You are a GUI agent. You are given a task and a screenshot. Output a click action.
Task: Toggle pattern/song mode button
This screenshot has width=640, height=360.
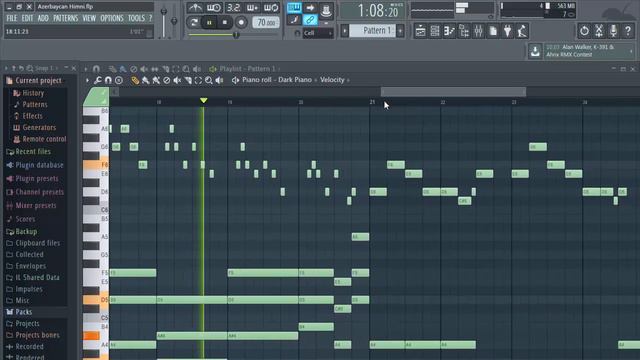(194, 22)
